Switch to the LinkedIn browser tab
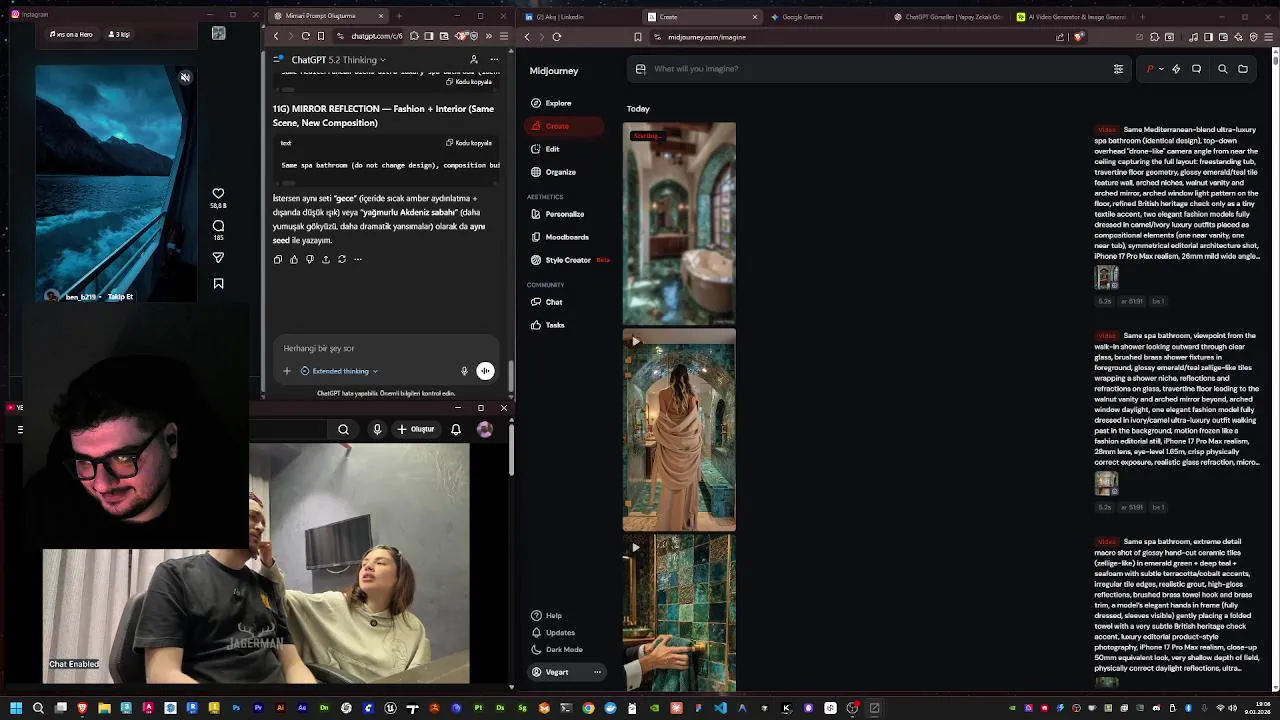1280x720 pixels. 580,17
